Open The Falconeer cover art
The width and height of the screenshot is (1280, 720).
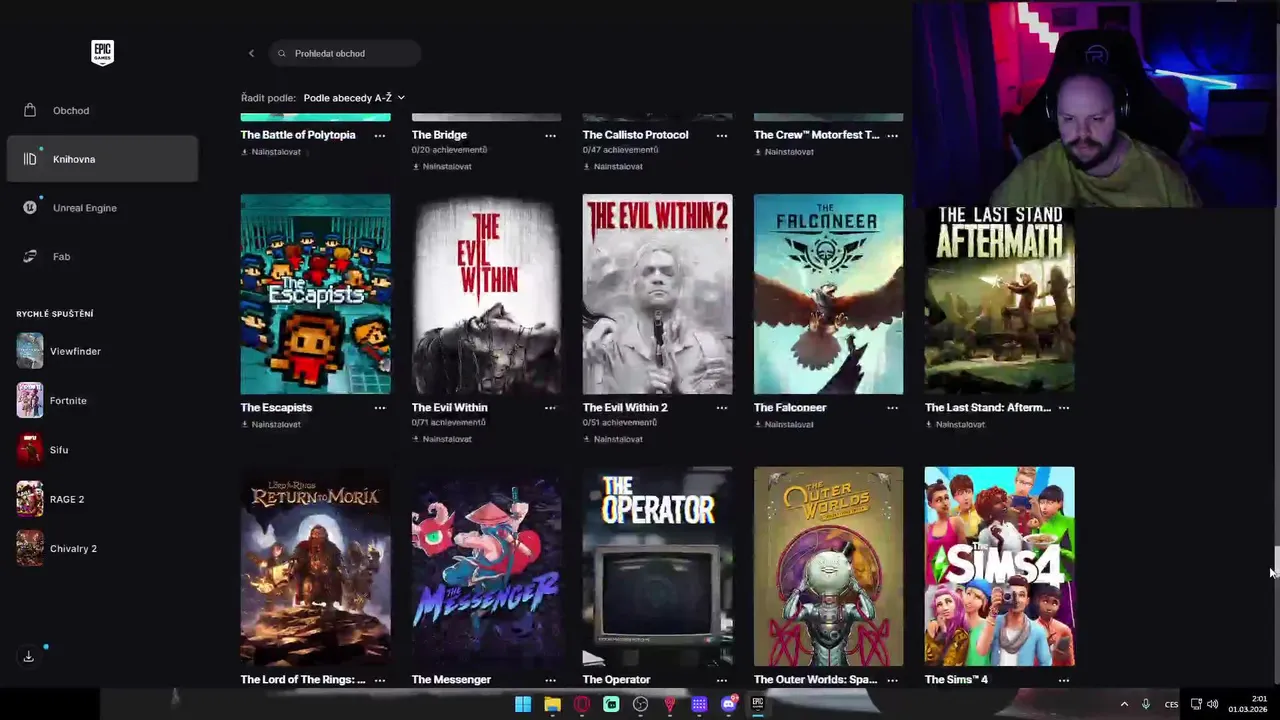coord(829,294)
